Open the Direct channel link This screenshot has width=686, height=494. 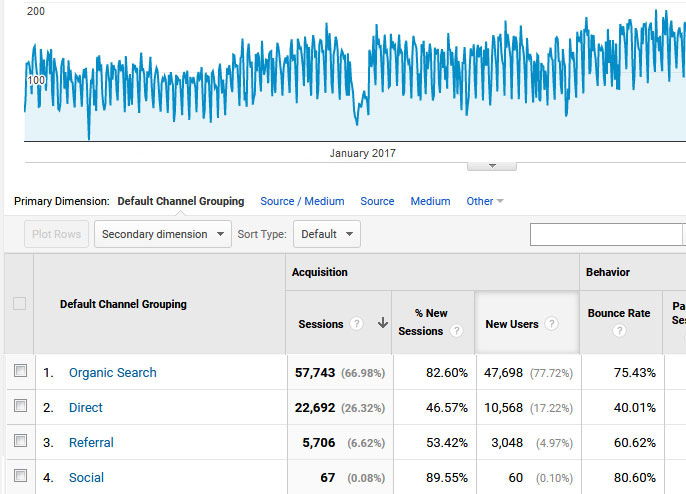(x=86, y=407)
